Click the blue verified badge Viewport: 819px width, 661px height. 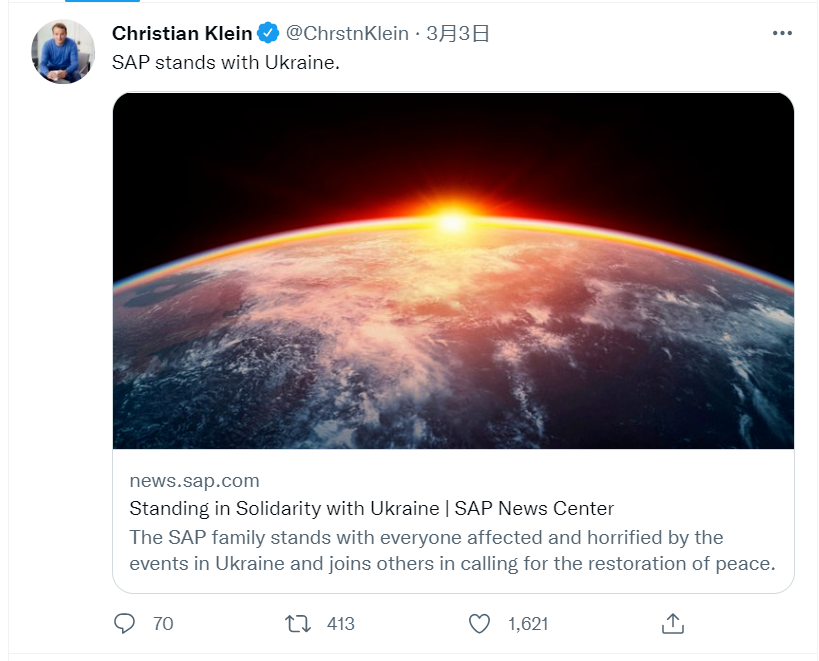(268, 33)
